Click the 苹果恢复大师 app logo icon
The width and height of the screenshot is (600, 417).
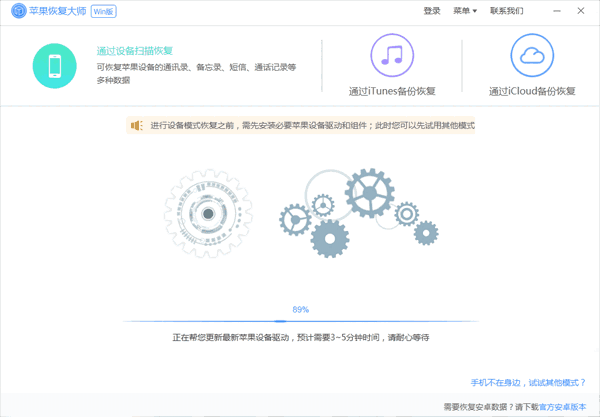(18, 11)
